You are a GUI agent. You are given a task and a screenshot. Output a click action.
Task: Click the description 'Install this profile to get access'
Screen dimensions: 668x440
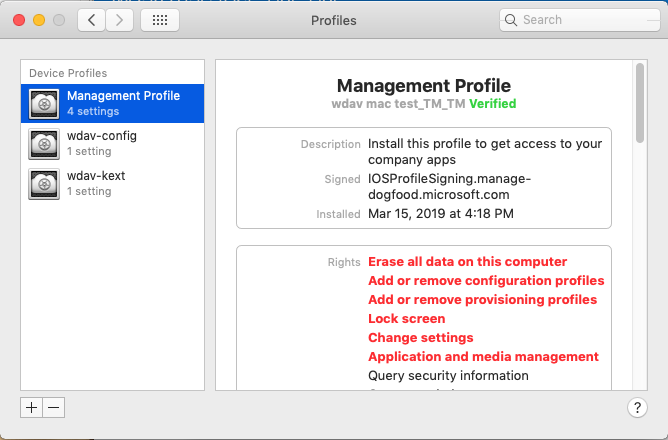tap(485, 152)
